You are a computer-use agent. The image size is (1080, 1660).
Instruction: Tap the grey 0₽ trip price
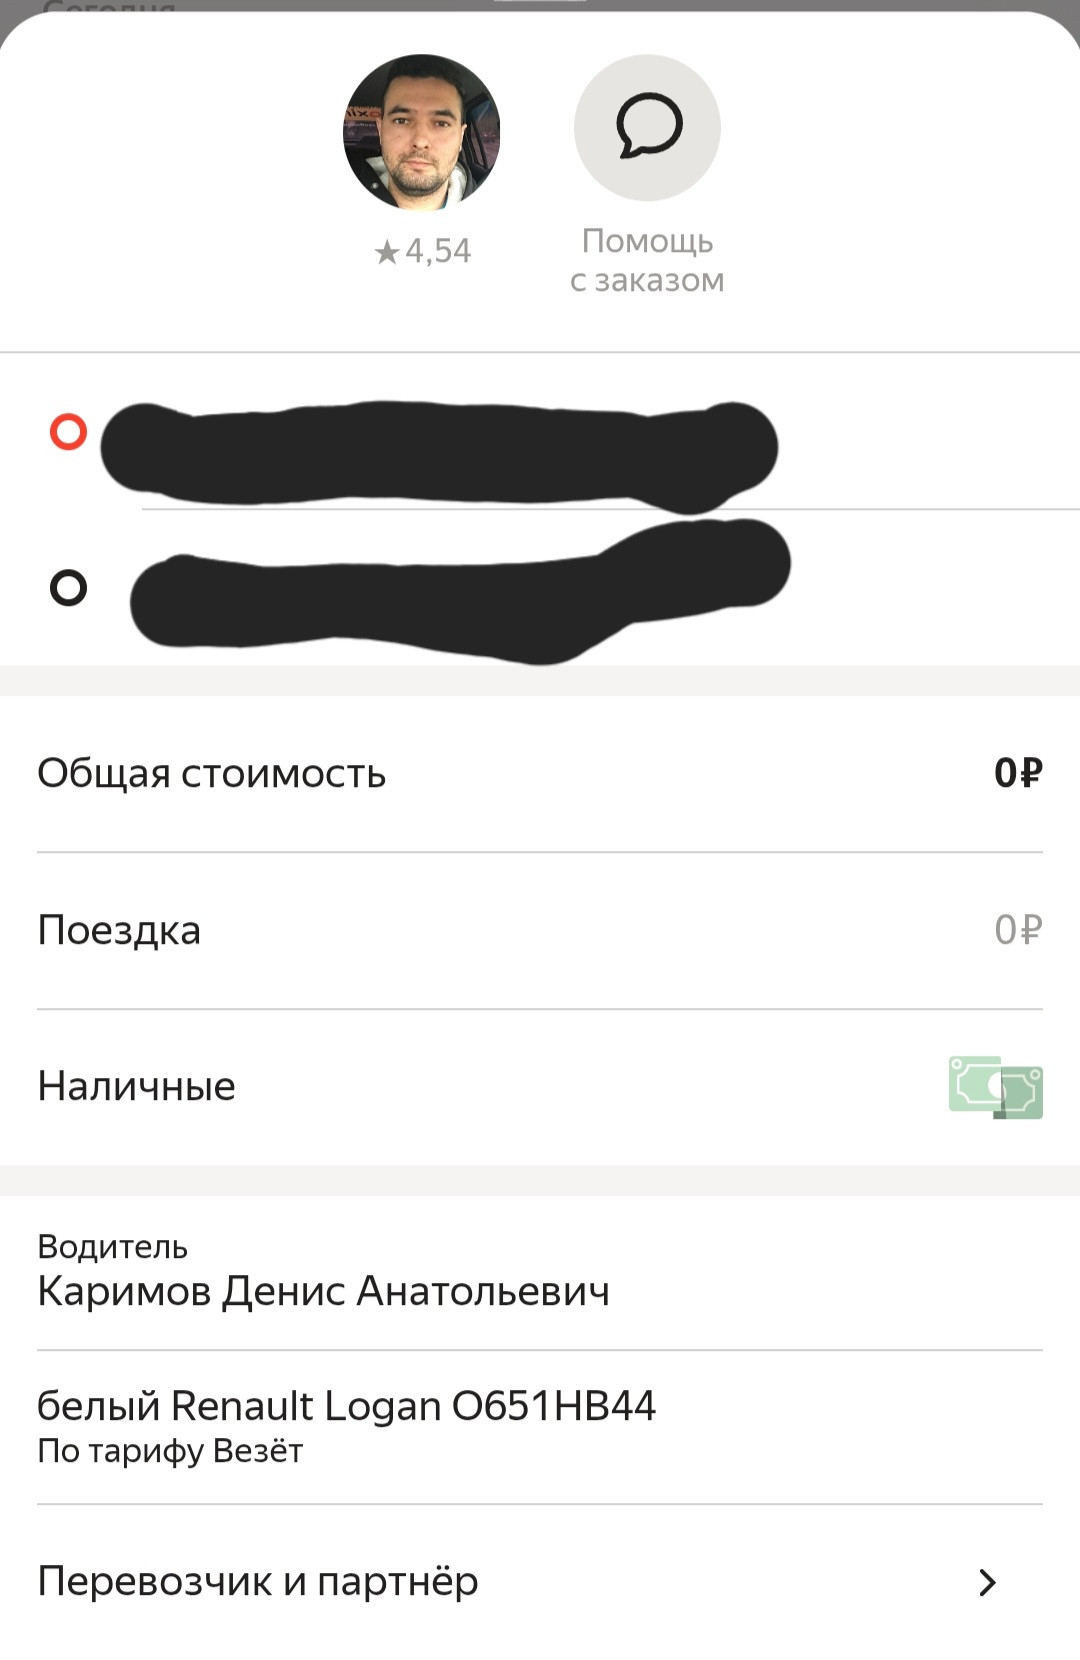coord(1018,930)
